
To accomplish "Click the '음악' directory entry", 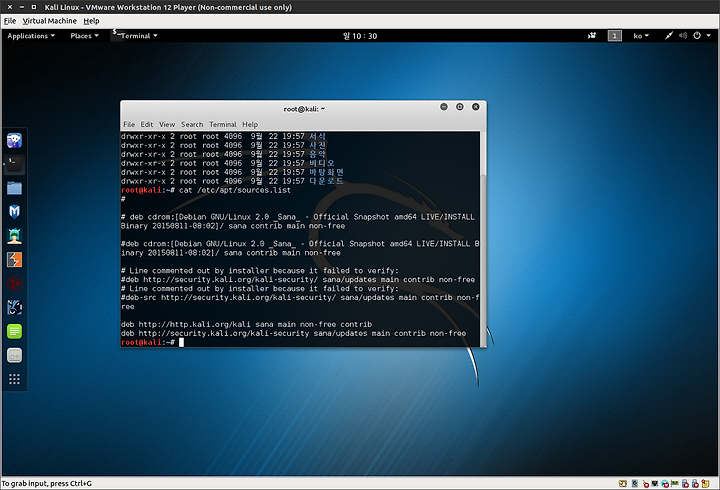I will click(x=317, y=154).
